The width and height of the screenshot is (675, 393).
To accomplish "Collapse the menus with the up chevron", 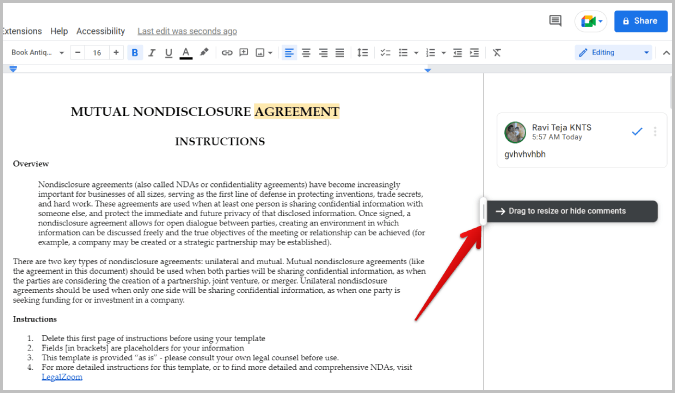I will click(x=666, y=53).
